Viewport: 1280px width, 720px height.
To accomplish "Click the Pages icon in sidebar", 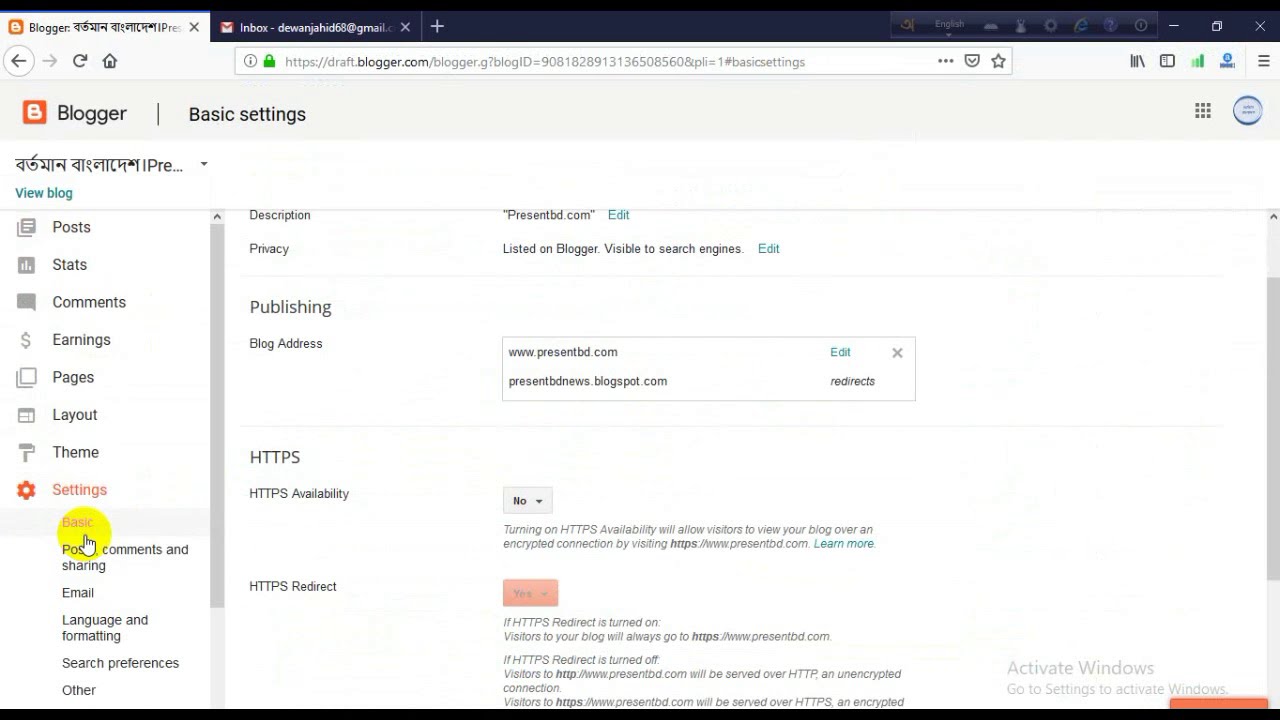I will click(26, 378).
